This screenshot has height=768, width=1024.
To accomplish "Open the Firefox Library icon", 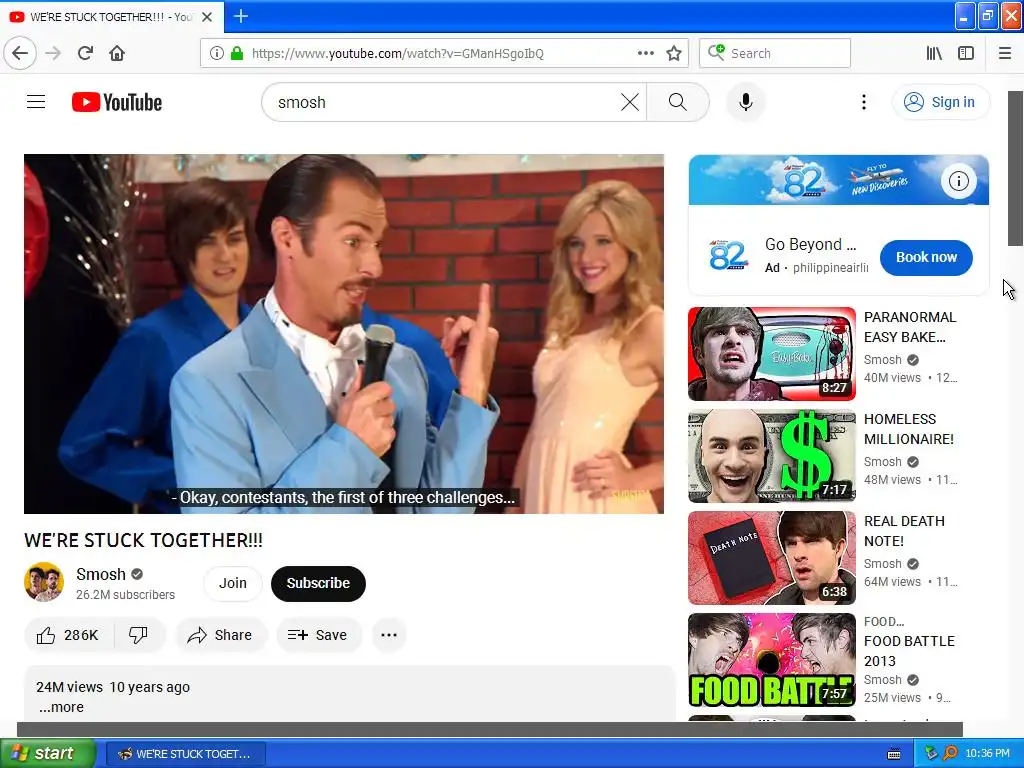I will [934, 54].
